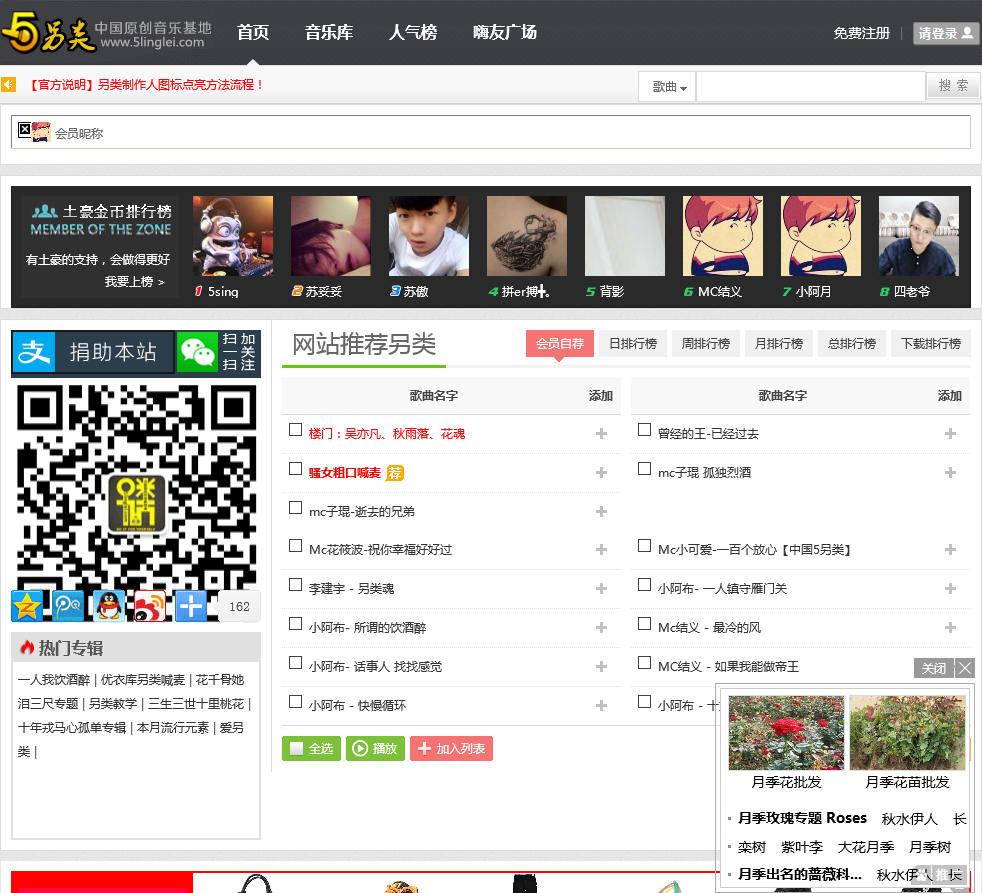The height and width of the screenshot is (893, 982).
Task: Add Mc结义 - 最冷的风 with plus icon
Action: 950,627
